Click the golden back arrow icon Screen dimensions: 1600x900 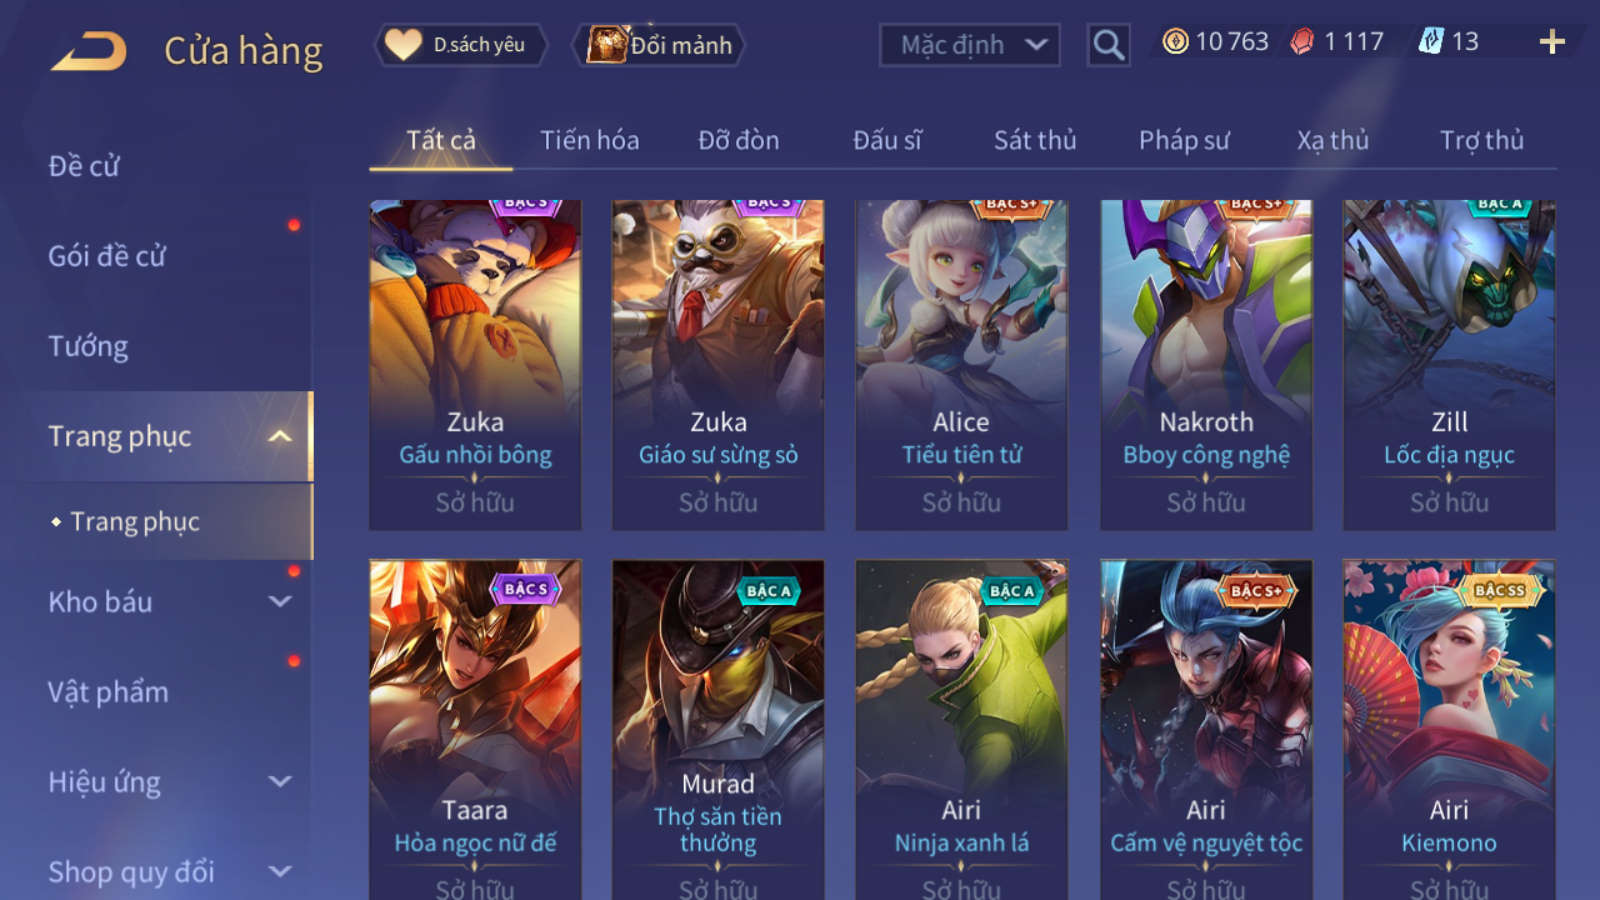pos(89,51)
